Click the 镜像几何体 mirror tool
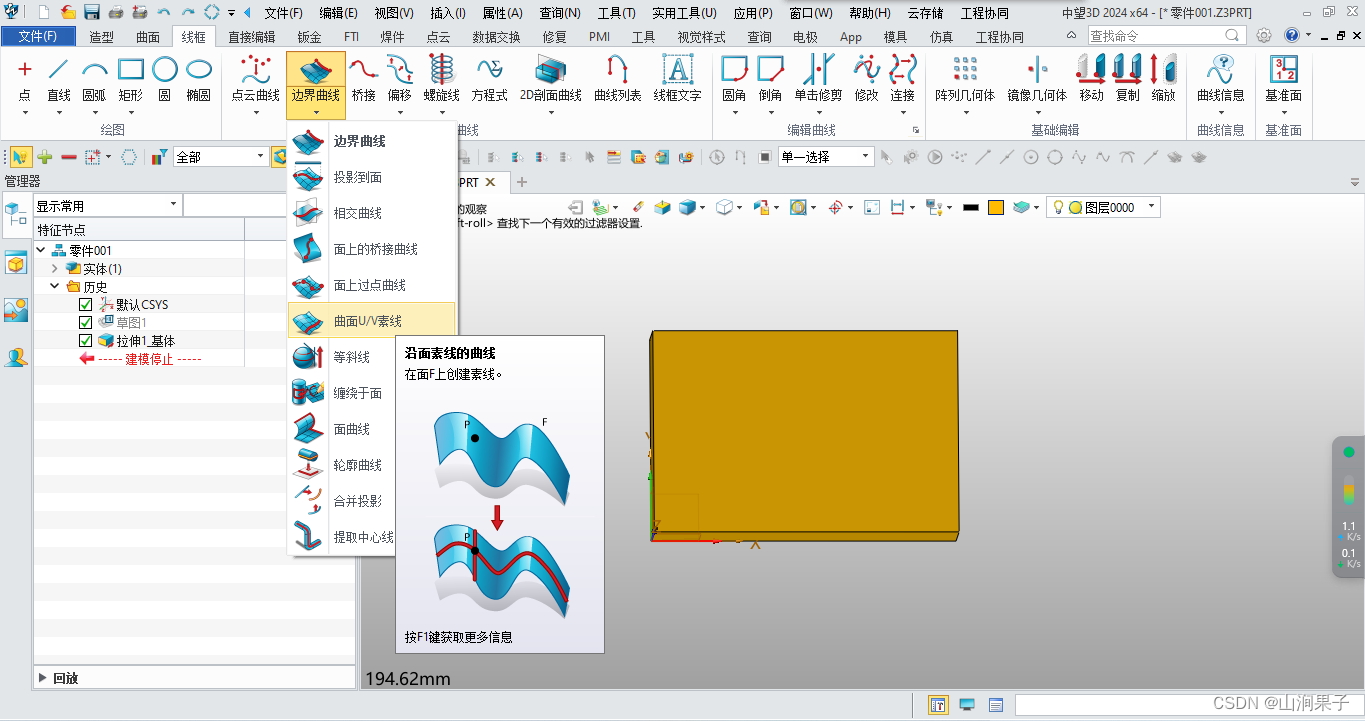1365x721 pixels. pos(1037,79)
